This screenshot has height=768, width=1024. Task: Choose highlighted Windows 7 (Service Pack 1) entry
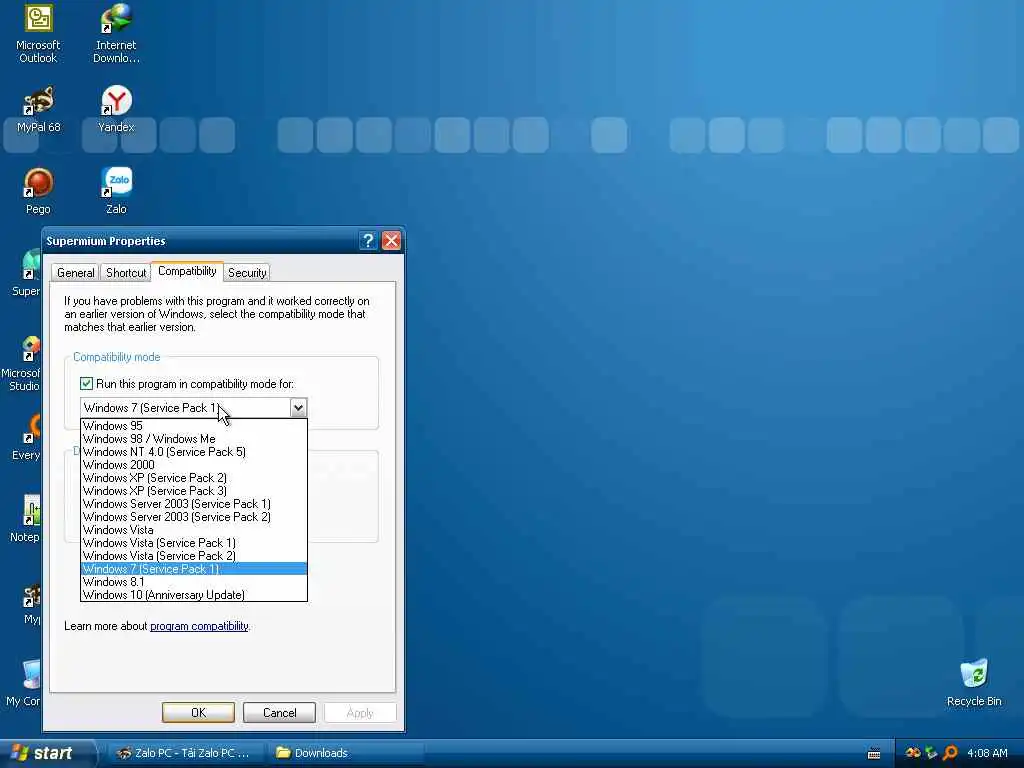pos(193,569)
